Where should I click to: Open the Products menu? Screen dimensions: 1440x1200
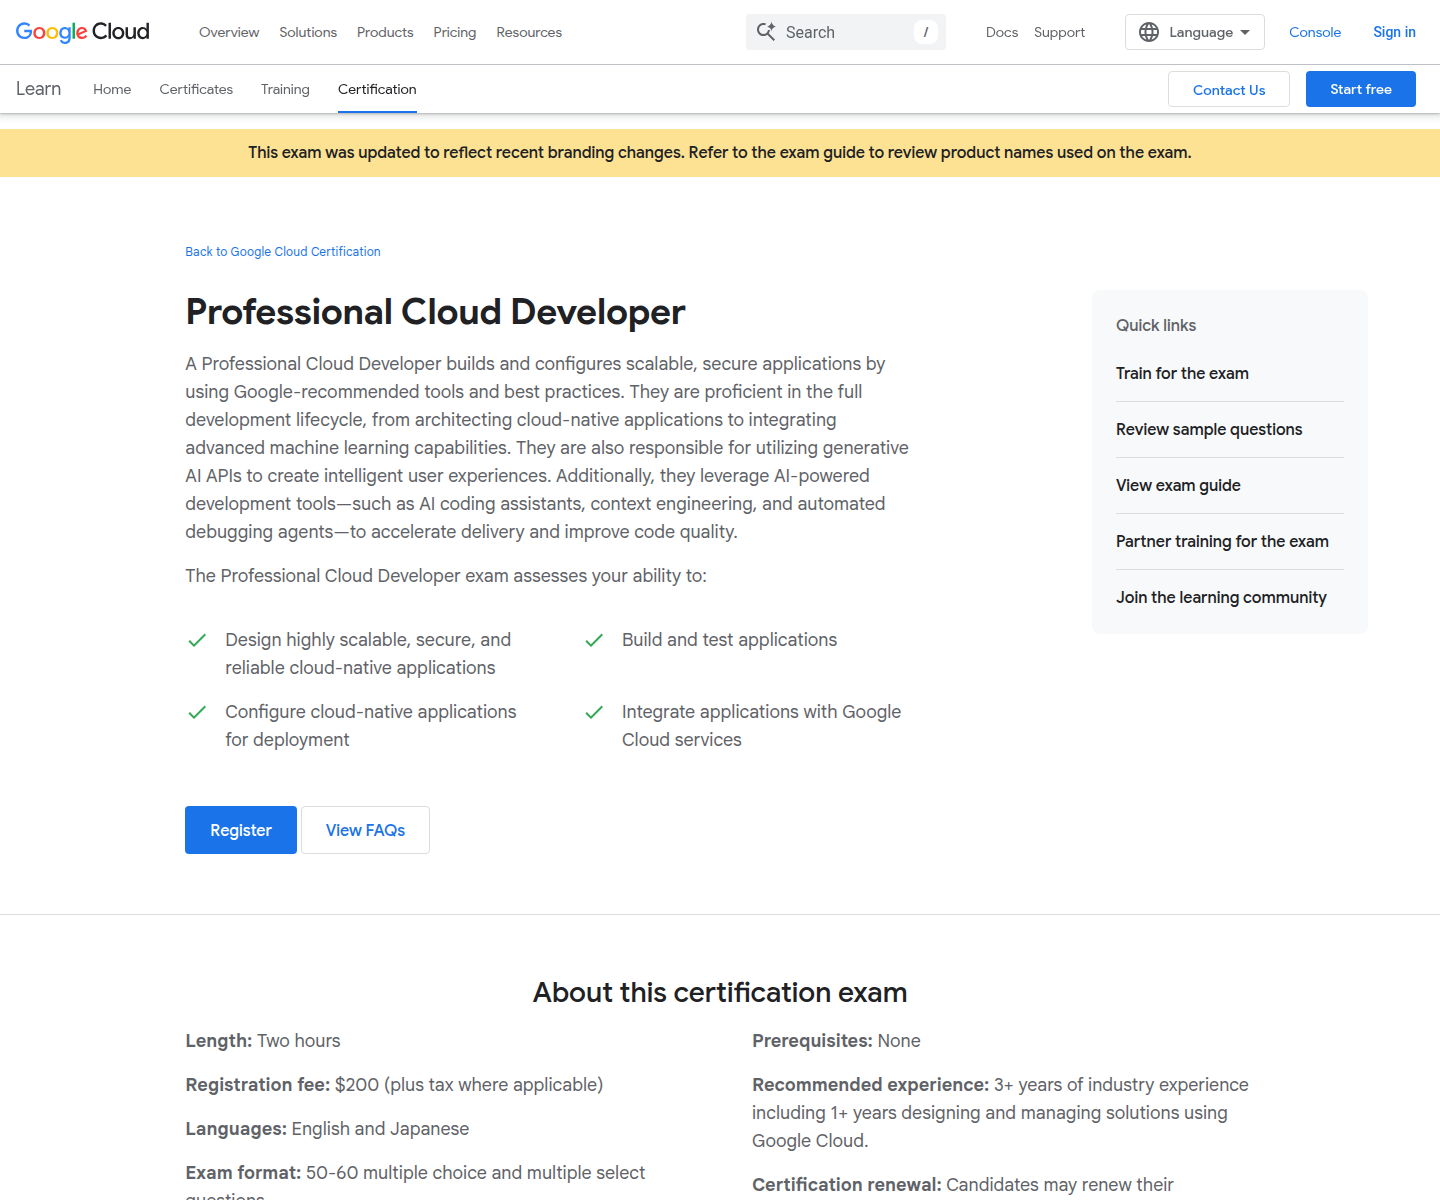[385, 32]
